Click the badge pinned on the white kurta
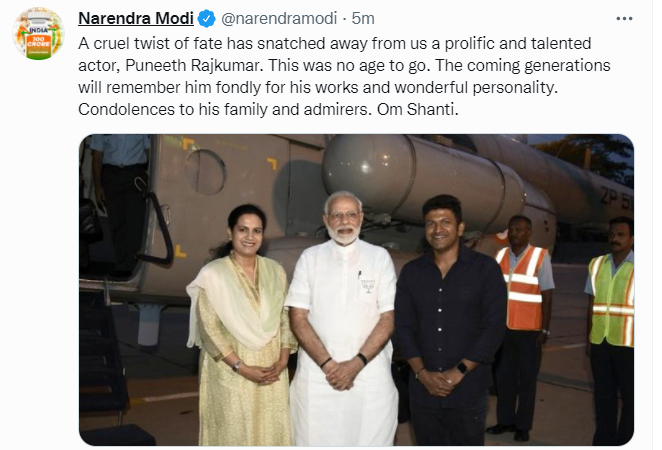The width and height of the screenshot is (662, 450). (x=367, y=286)
